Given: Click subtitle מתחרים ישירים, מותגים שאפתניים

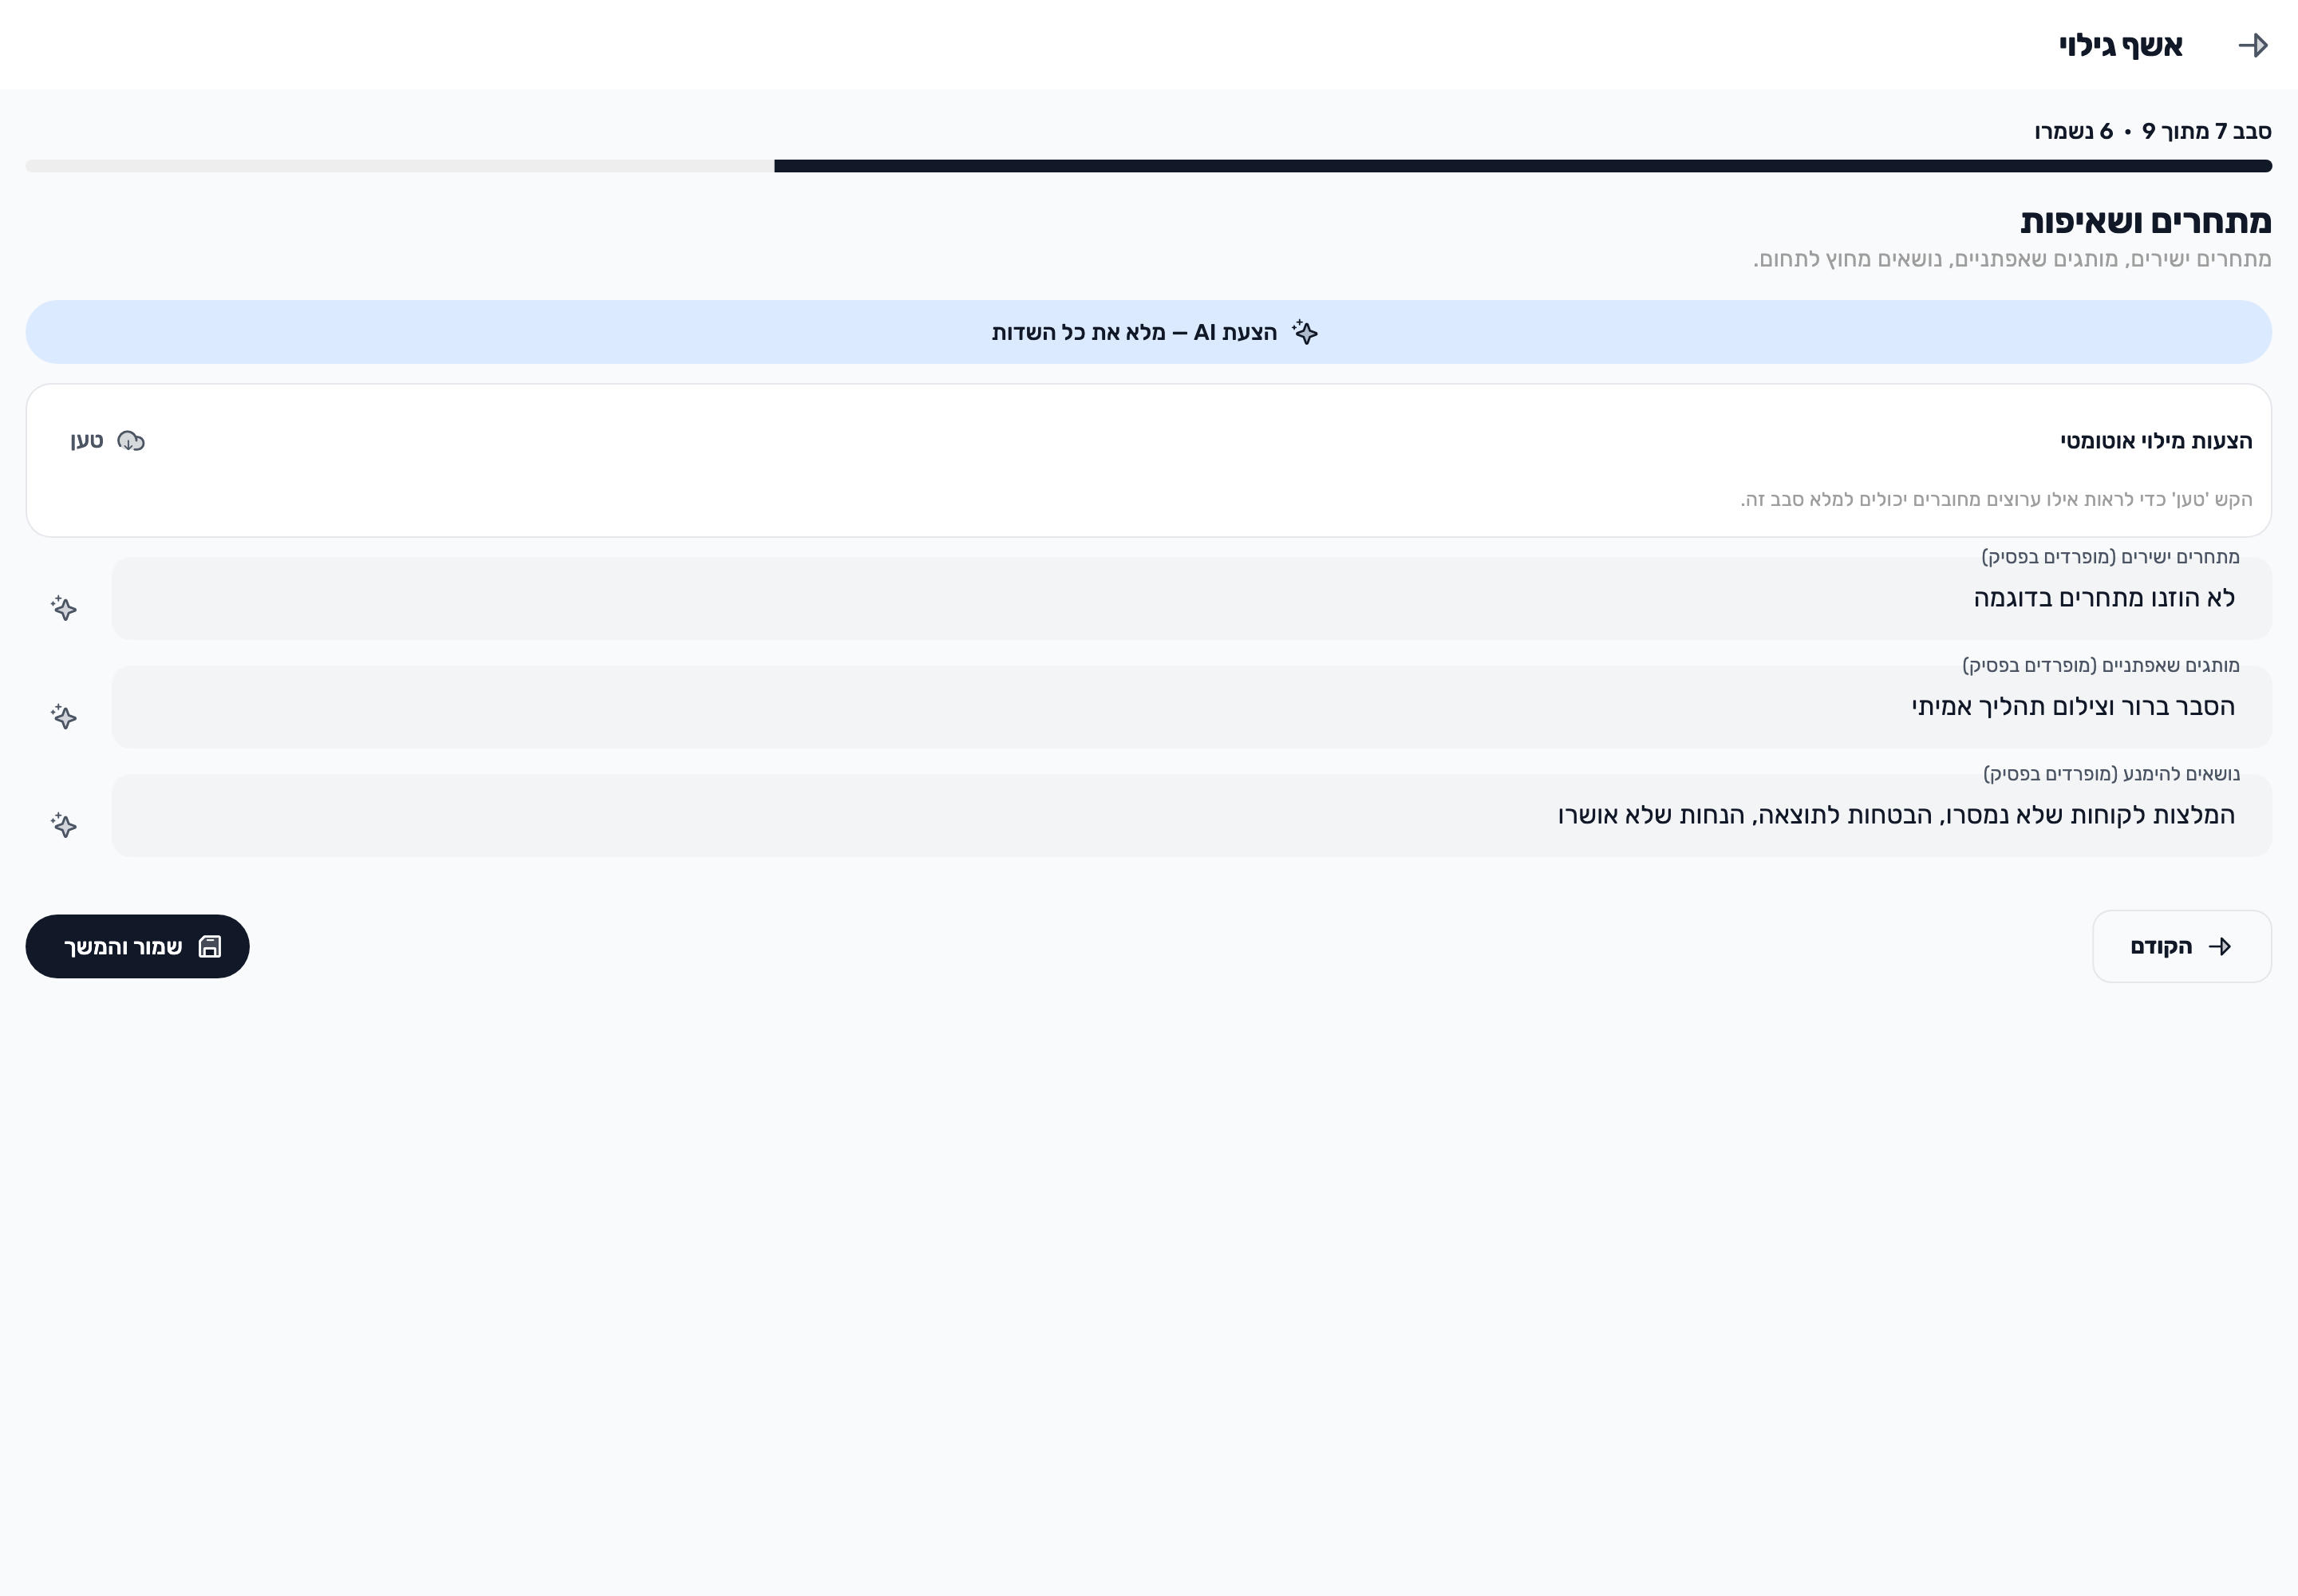Looking at the screenshot, I should [x=2012, y=259].
